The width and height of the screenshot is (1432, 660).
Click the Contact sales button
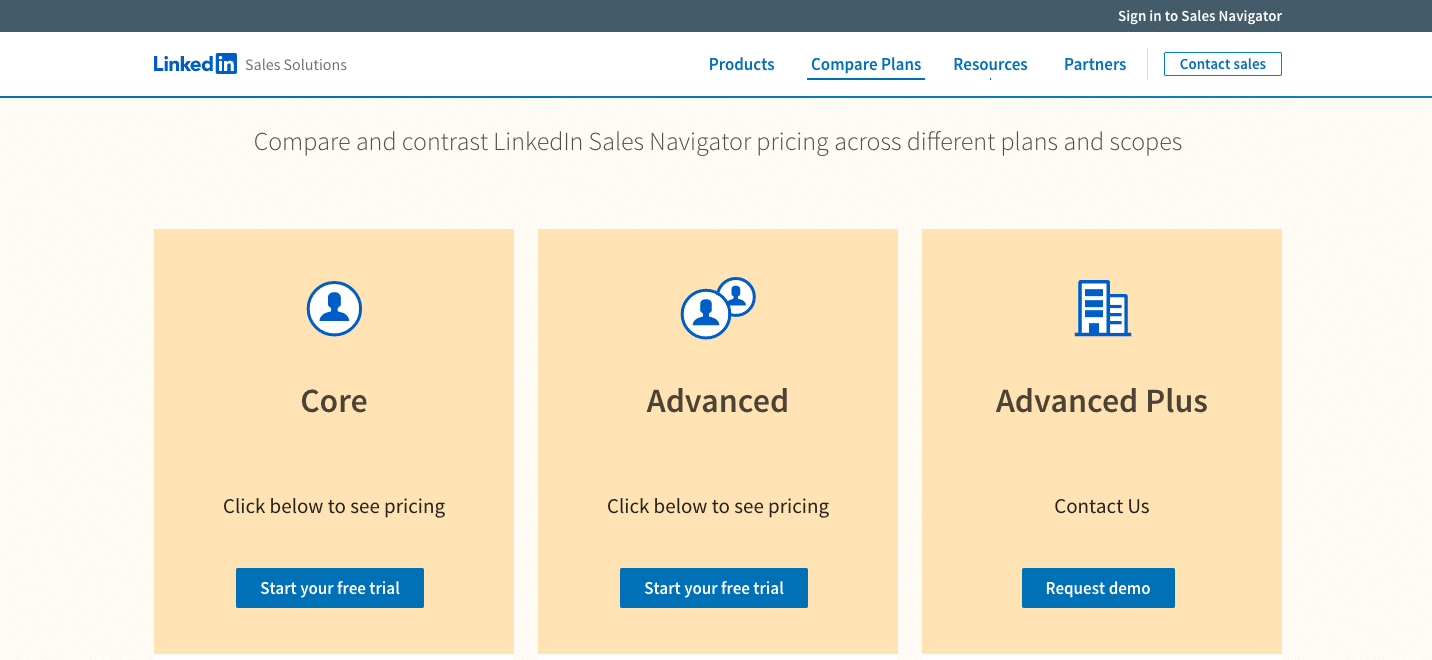(x=1222, y=63)
